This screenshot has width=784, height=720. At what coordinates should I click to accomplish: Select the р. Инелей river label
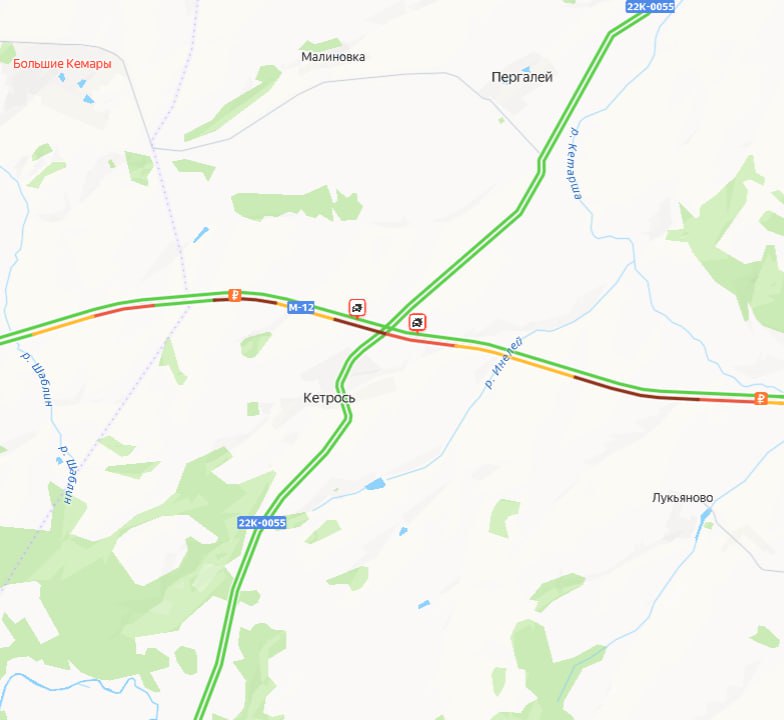[504, 363]
